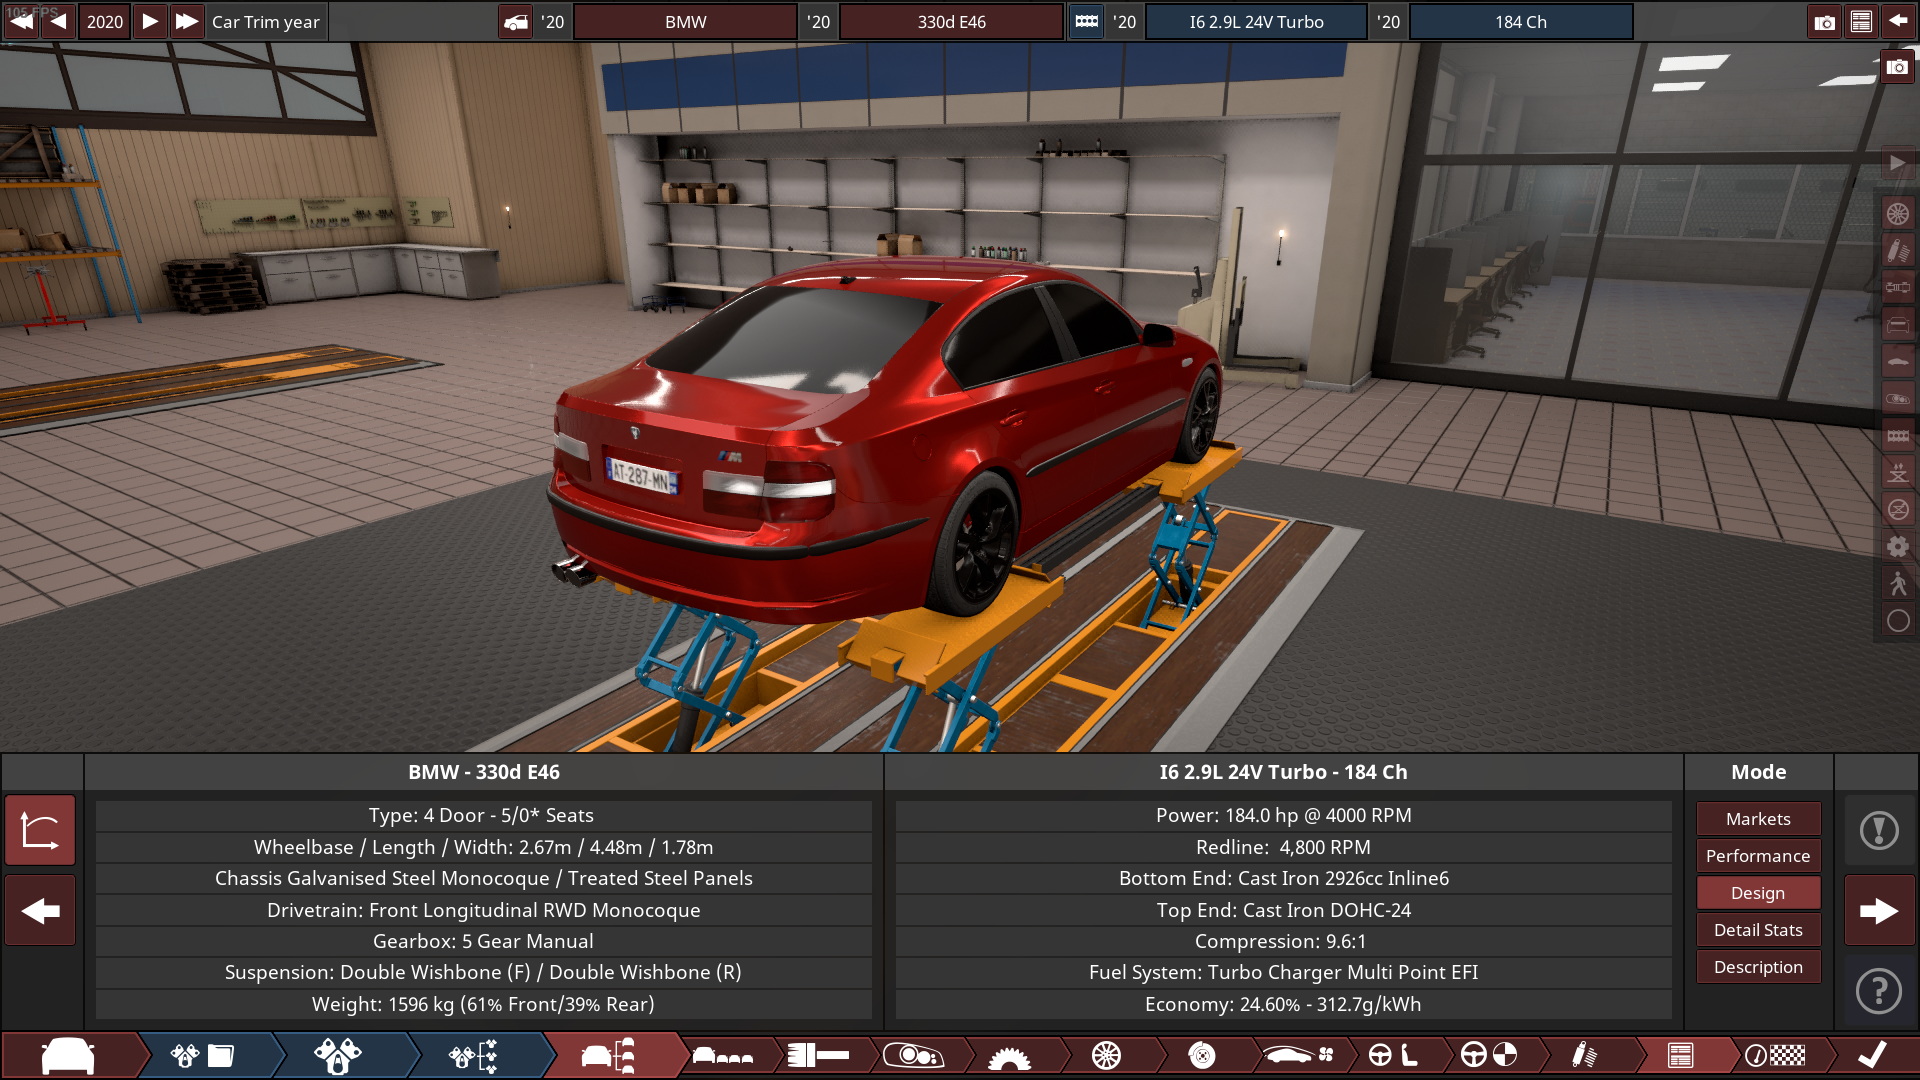The width and height of the screenshot is (1920, 1080).
Task: Click the photo mode camera button
Action: 1897,68
